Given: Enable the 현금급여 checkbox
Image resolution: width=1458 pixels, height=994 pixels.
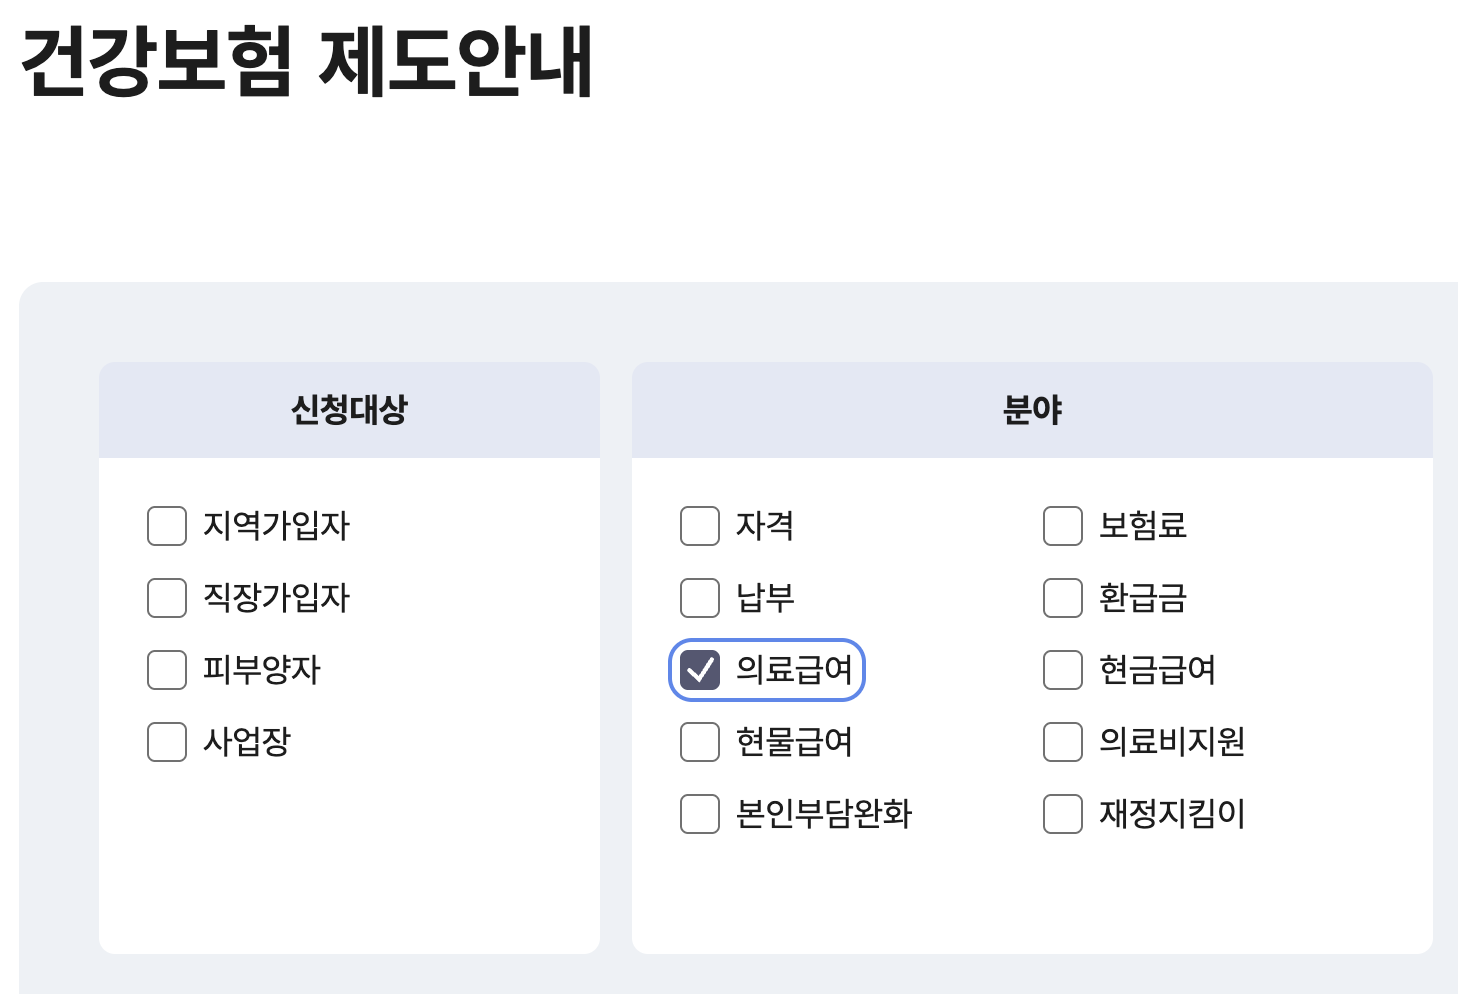Looking at the screenshot, I should [x=1062, y=670].
